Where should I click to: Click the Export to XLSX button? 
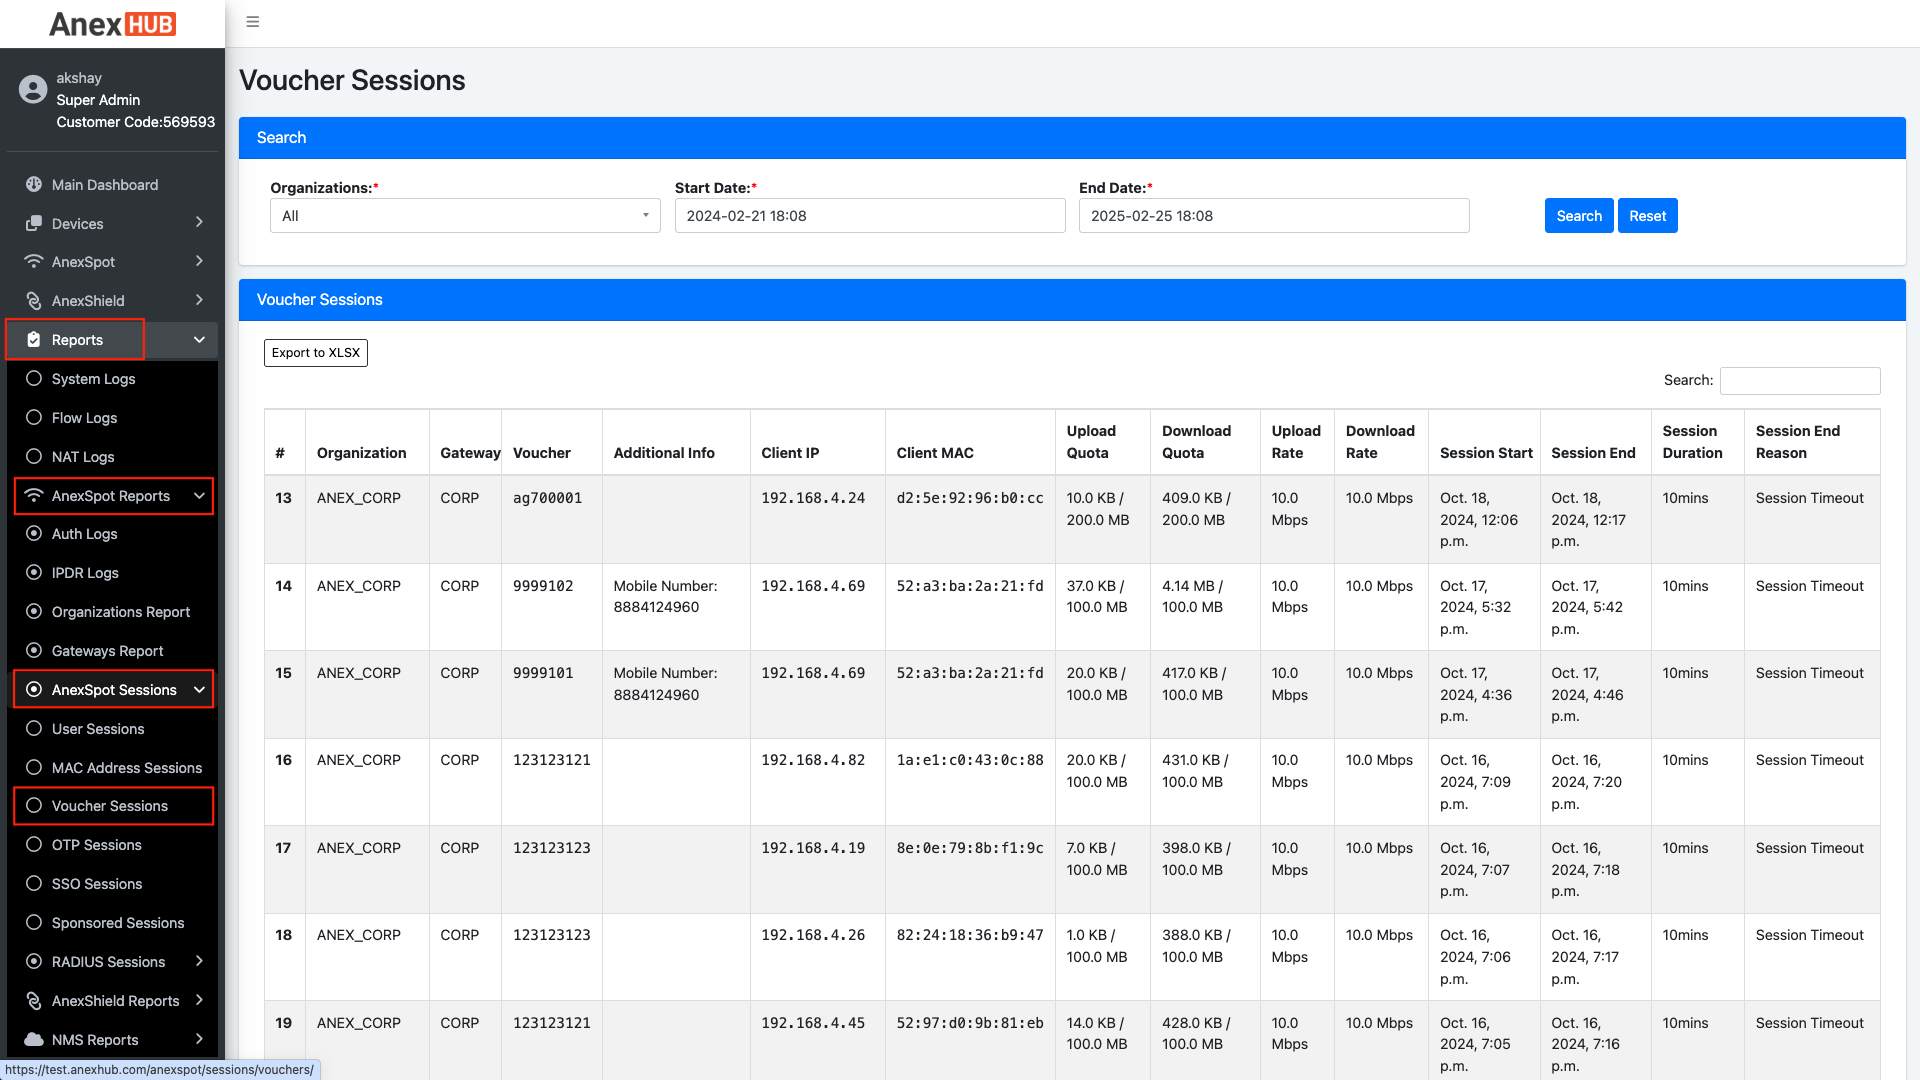pyautogui.click(x=315, y=352)
